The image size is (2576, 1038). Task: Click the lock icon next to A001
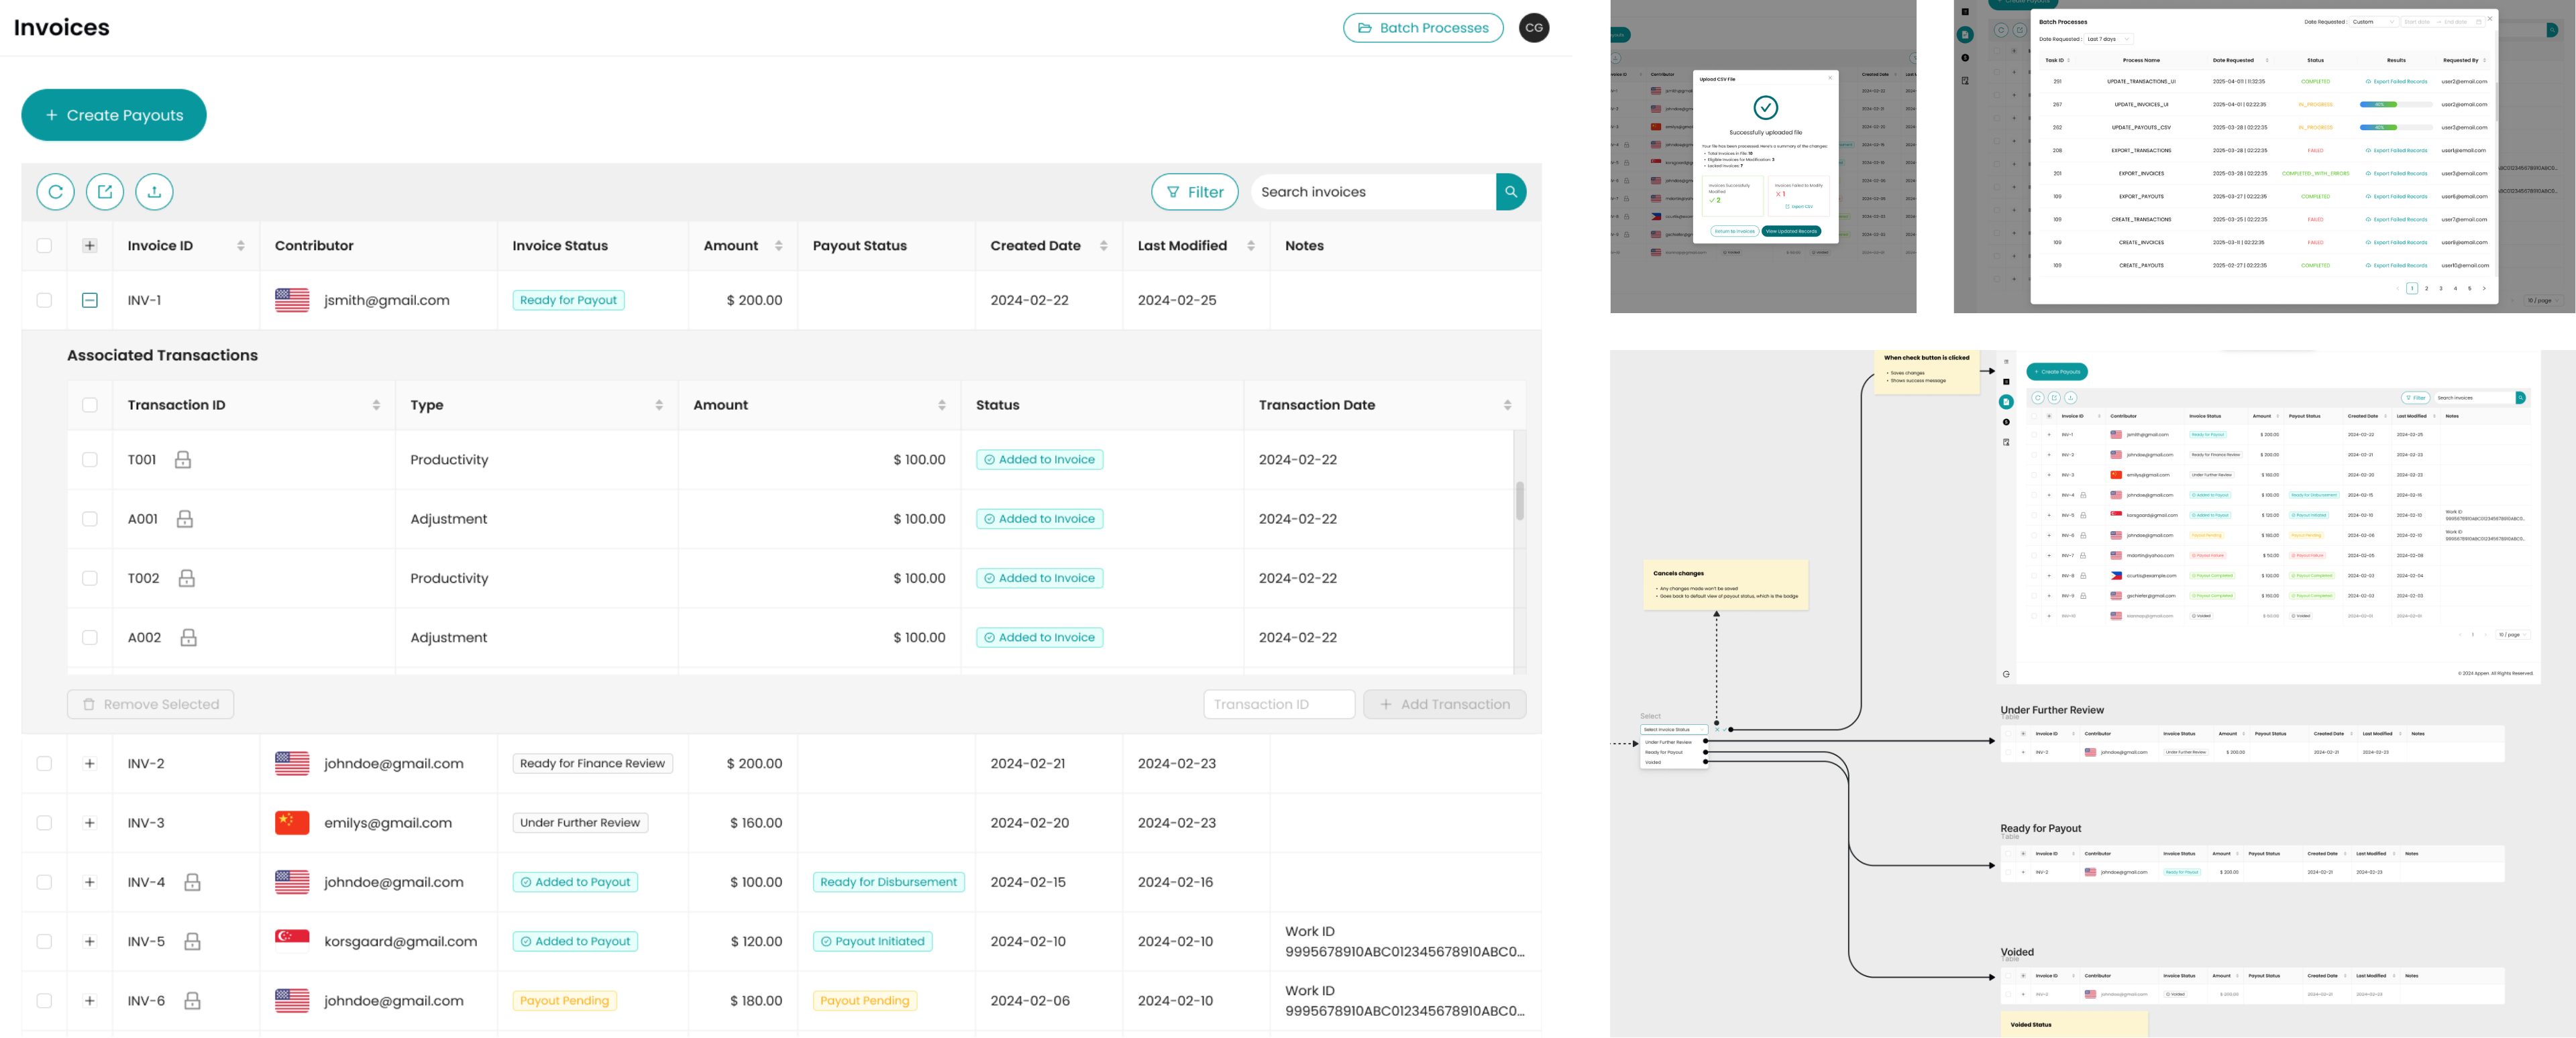point(185,519)
